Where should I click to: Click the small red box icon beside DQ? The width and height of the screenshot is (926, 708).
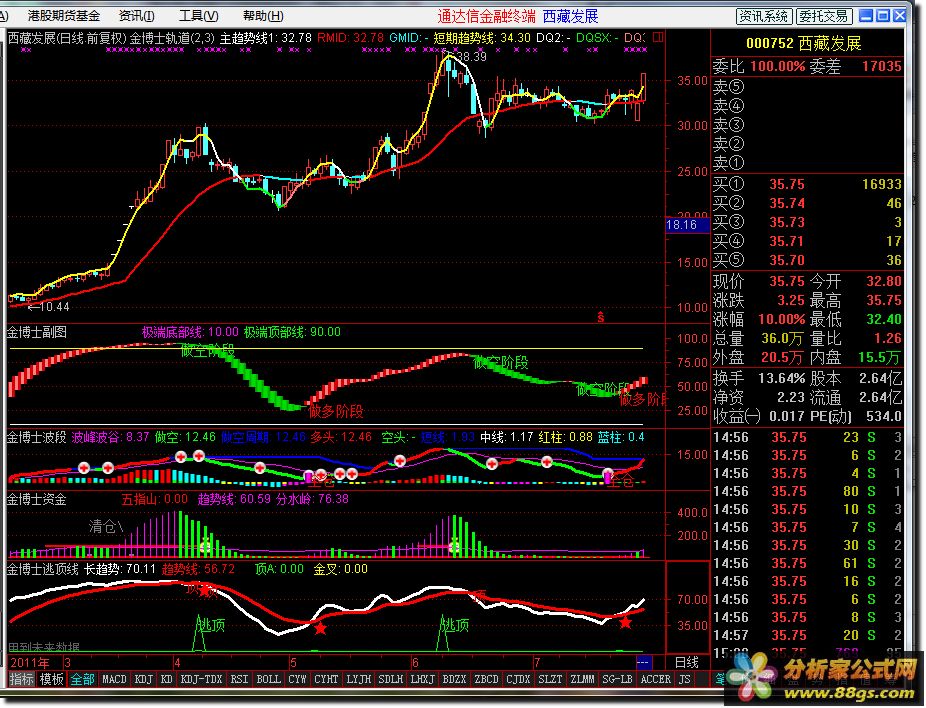pos(658,38)
